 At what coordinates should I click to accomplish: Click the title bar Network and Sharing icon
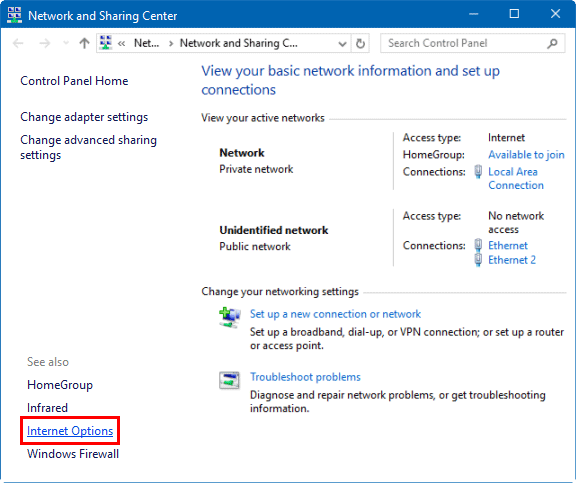[x=14, y=15]
